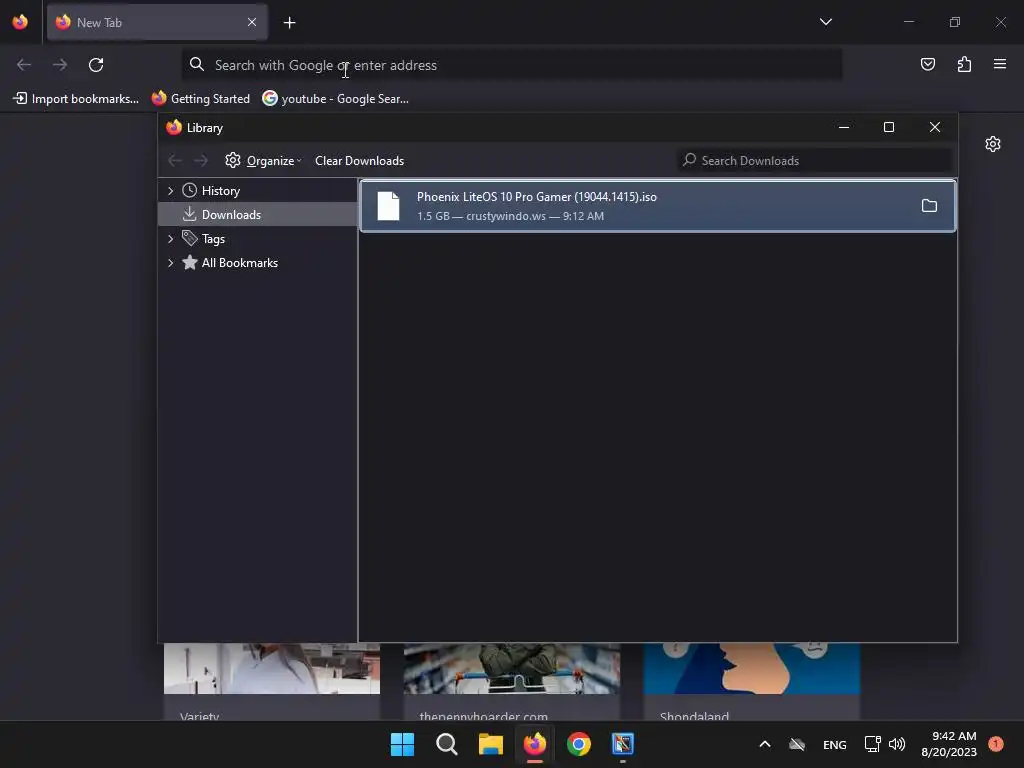This screenshot has height=768, width=1024.
Task: Open Save to Pocket button
Action: click(927, 64)
